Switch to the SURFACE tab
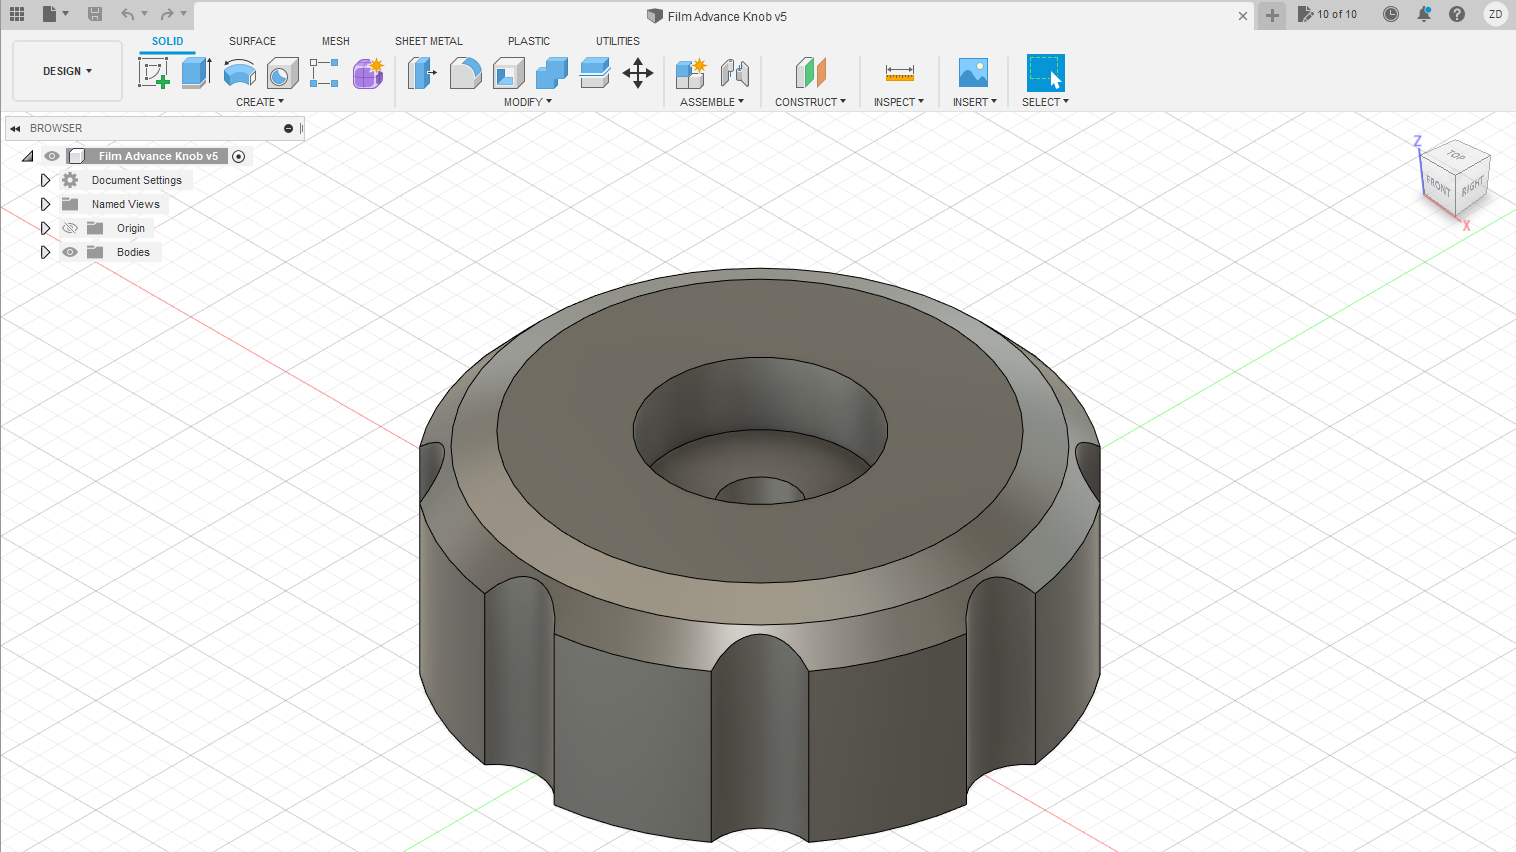Viewport: 1516px width, 852px height. click(x=252, y=41)
